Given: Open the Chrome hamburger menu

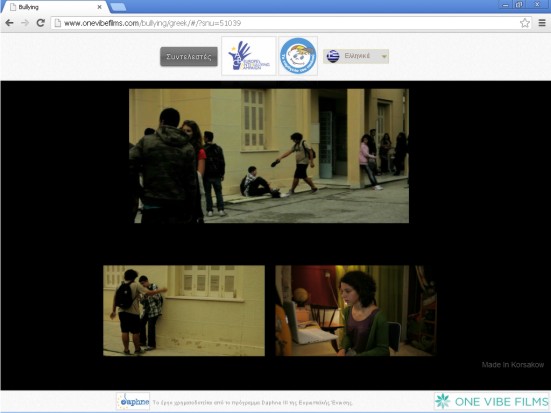Looking at the screenshot, I should coord(542,23).
